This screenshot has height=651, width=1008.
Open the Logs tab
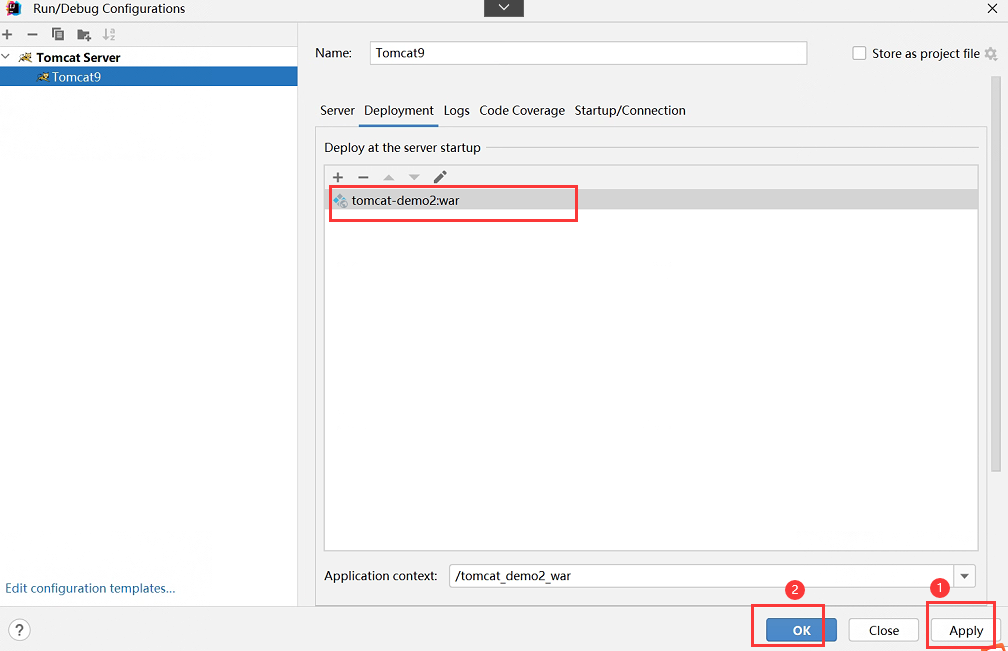click(456, 111)
